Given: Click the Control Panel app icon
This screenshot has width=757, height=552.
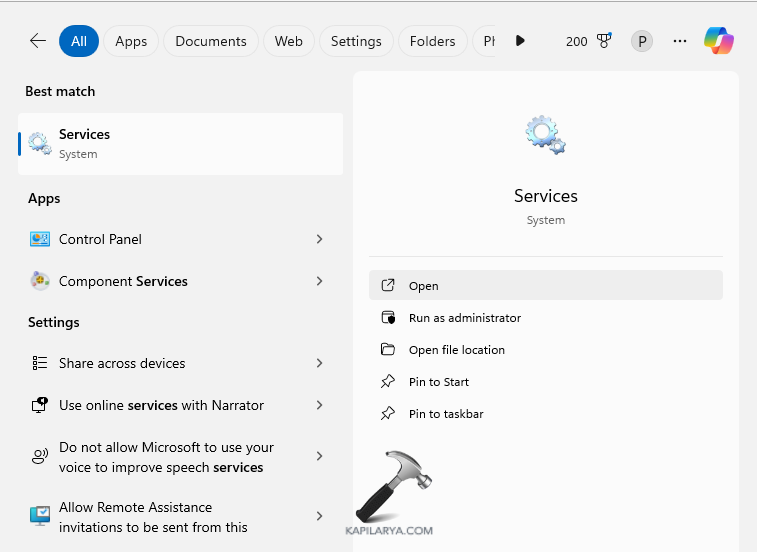Looking at the screenshot, I should [x=40, y=239].
